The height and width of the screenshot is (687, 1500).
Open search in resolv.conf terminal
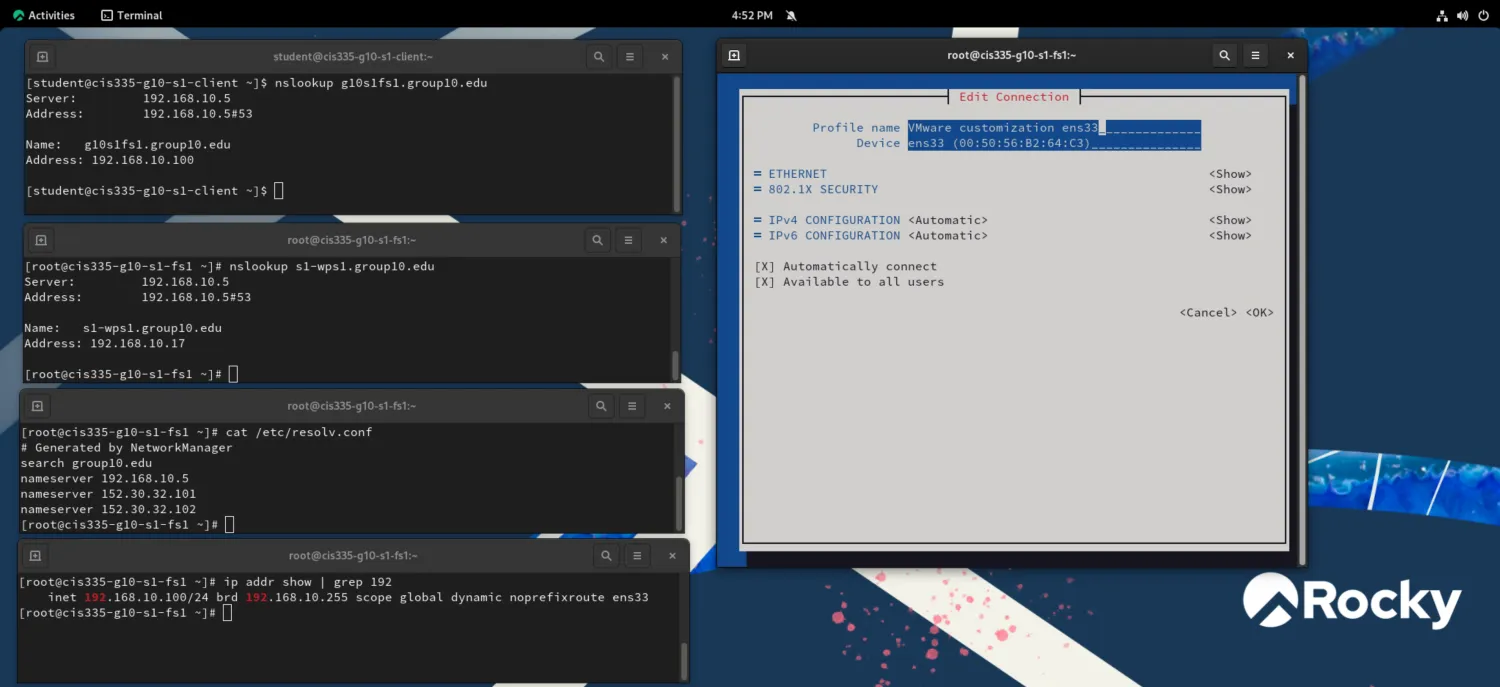601,406
